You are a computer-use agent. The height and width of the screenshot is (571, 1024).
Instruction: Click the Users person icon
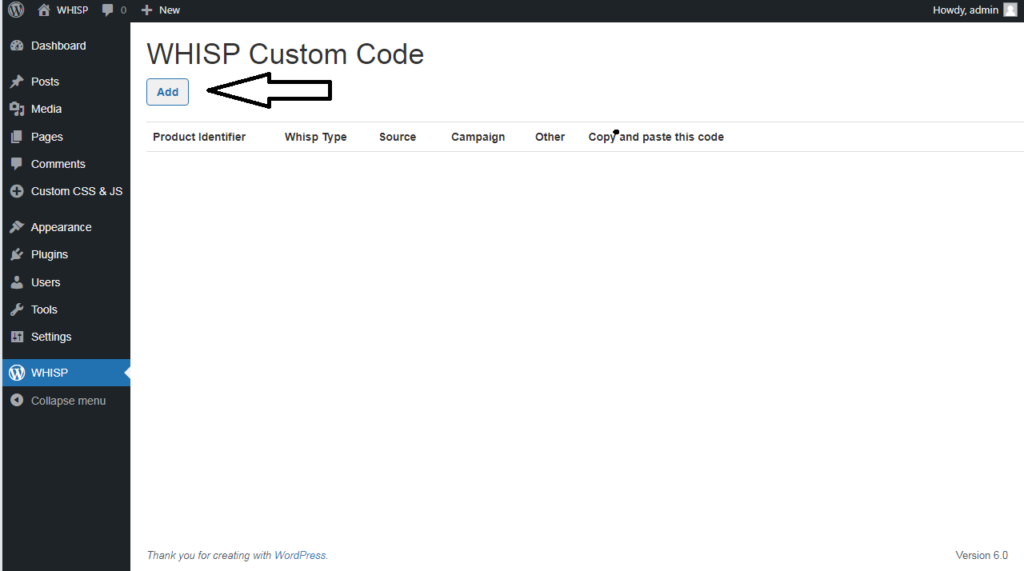(x=17, y=282)
